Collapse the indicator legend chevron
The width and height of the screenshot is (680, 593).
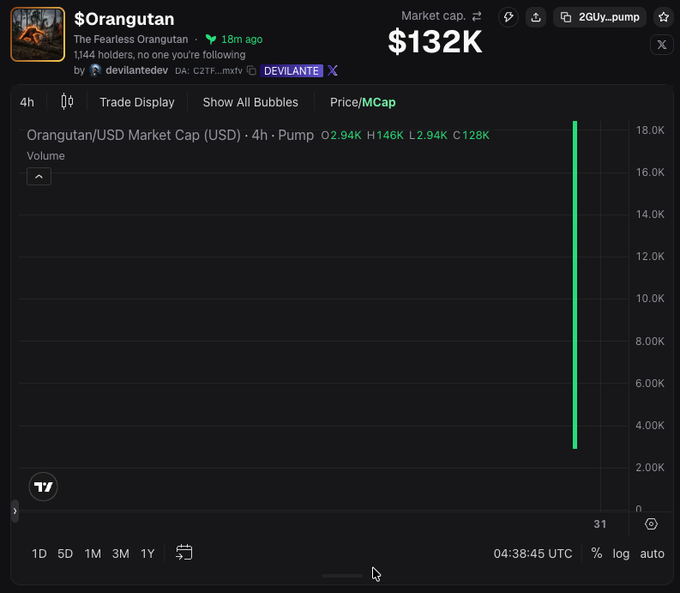click(x=39, y=177)
